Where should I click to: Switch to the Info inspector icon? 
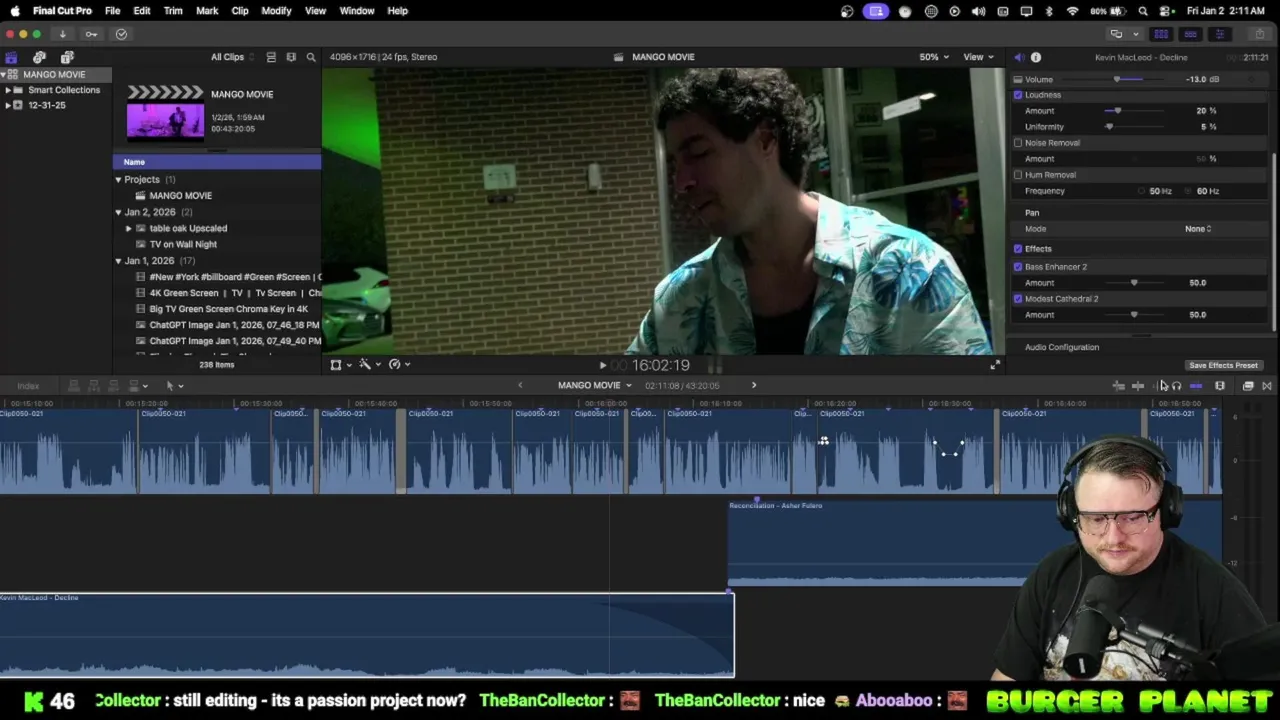(x=1036, y=57)
